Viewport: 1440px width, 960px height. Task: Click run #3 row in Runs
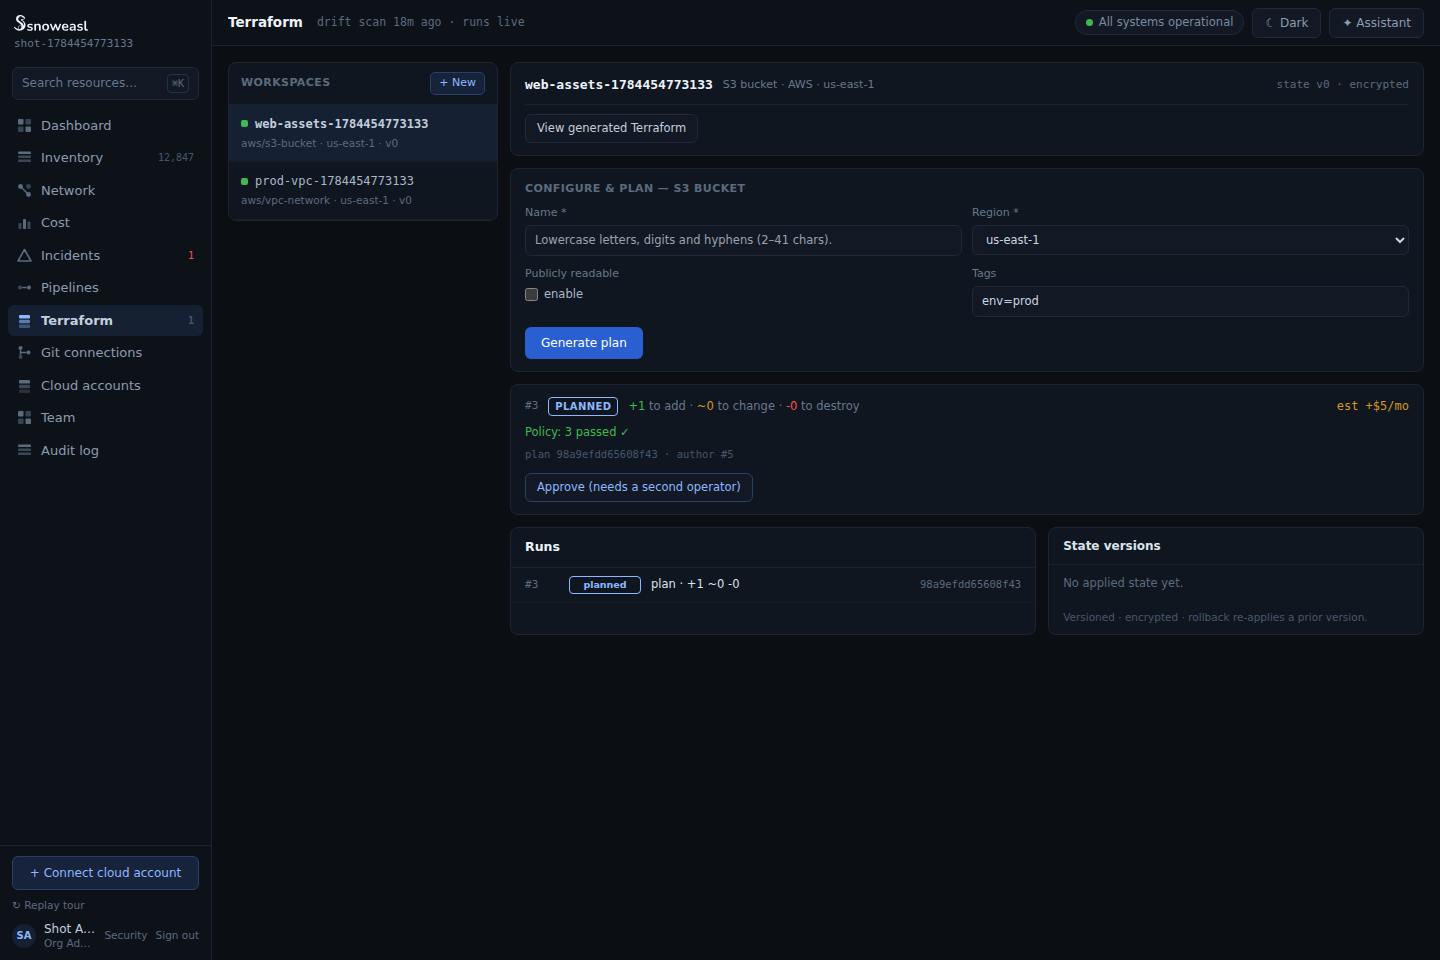(x=773, y=585)
